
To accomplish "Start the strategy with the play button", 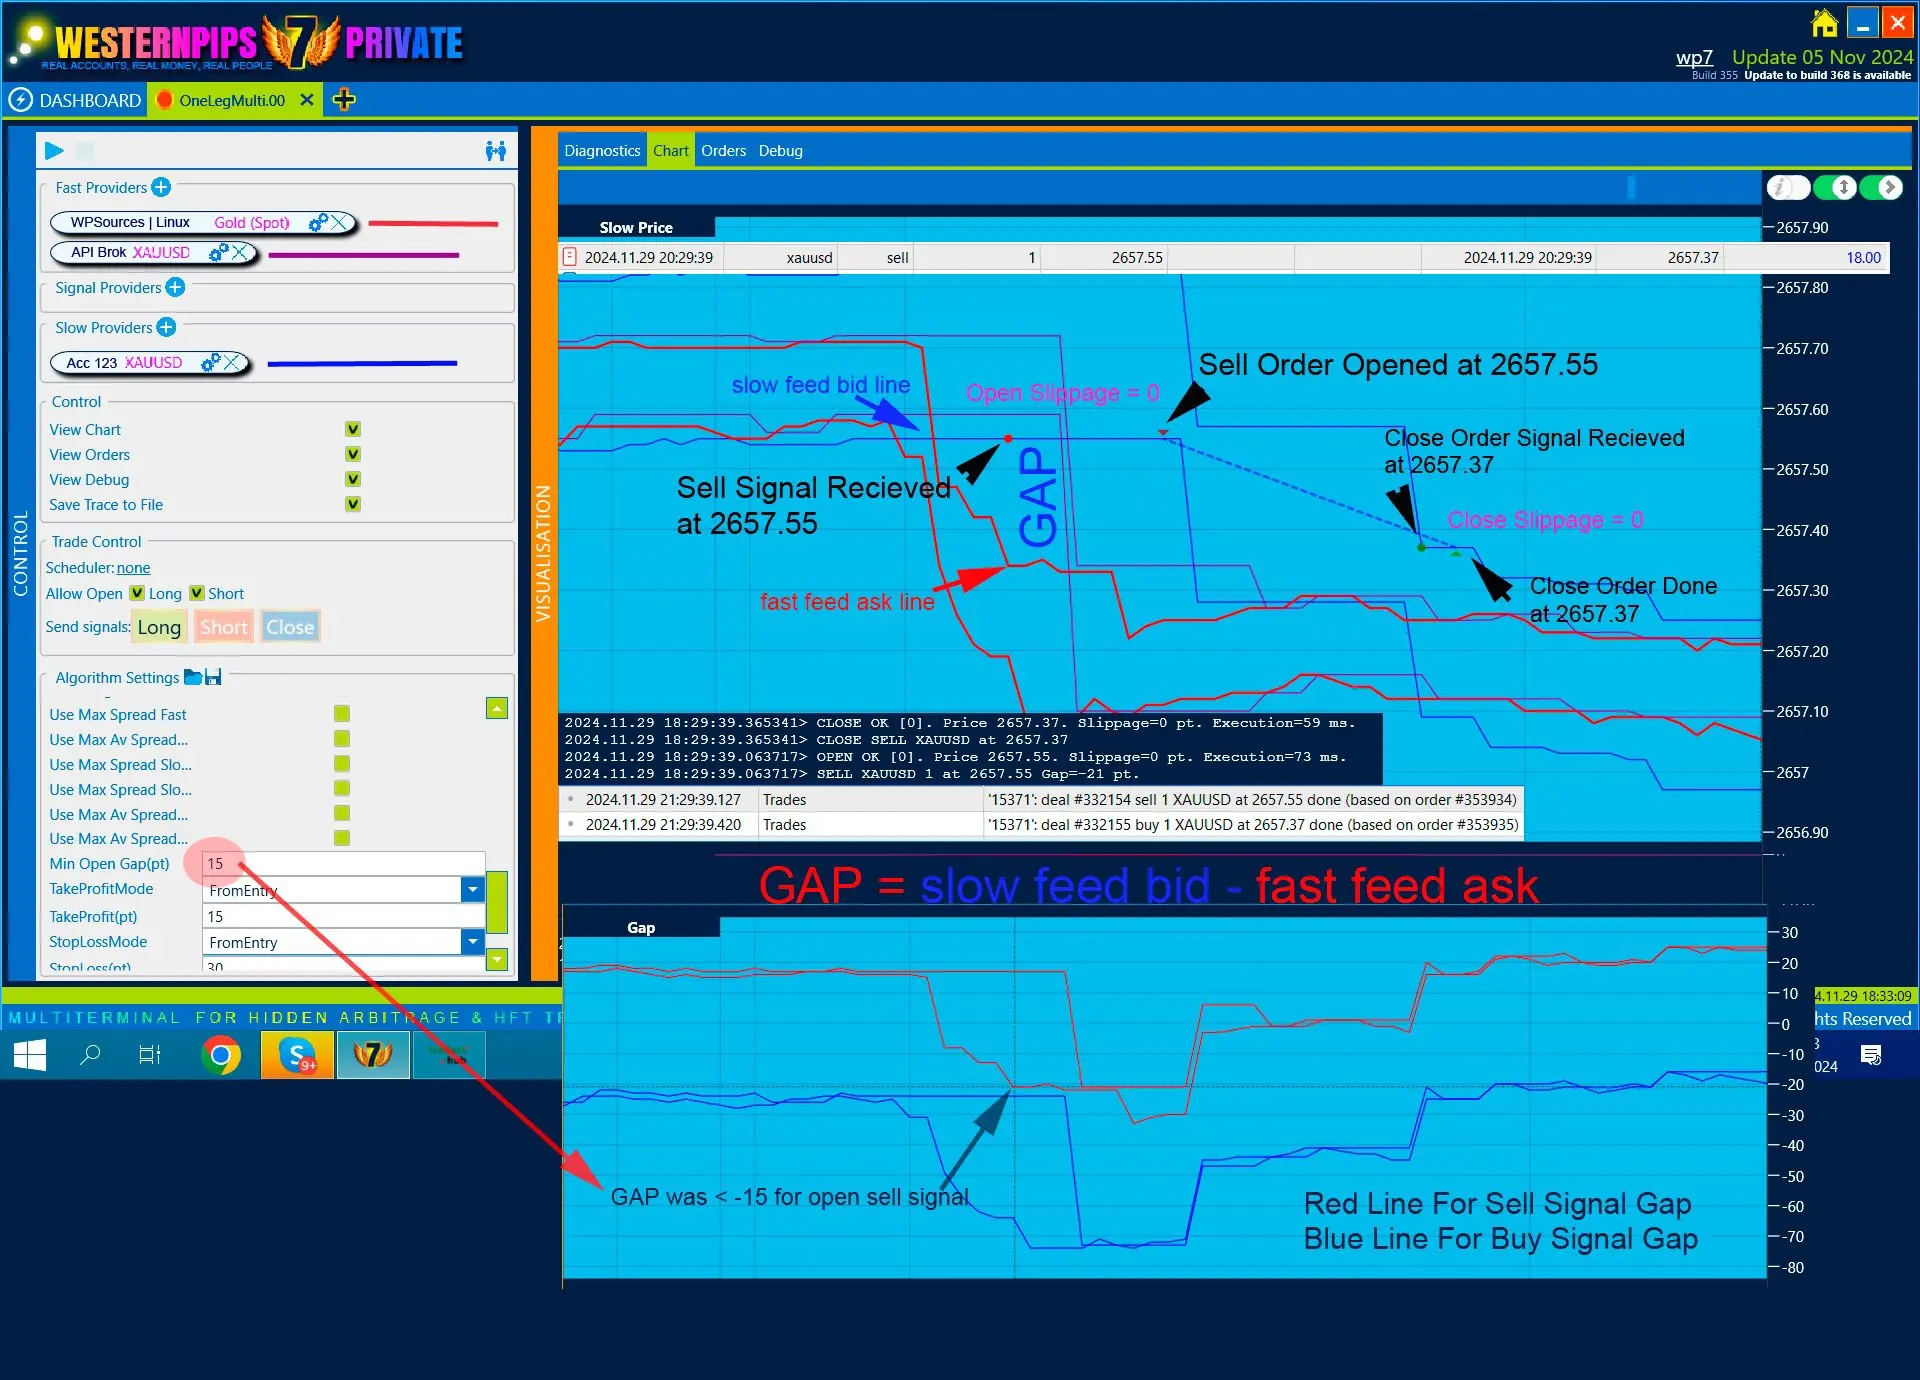I will click(54, 151).
